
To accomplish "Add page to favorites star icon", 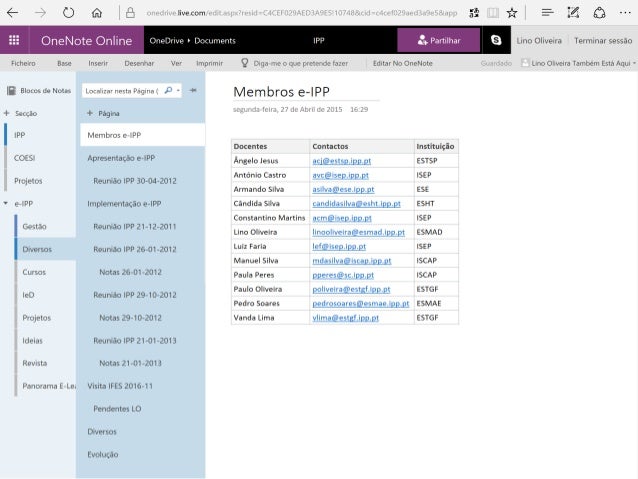I will (511, 13).
